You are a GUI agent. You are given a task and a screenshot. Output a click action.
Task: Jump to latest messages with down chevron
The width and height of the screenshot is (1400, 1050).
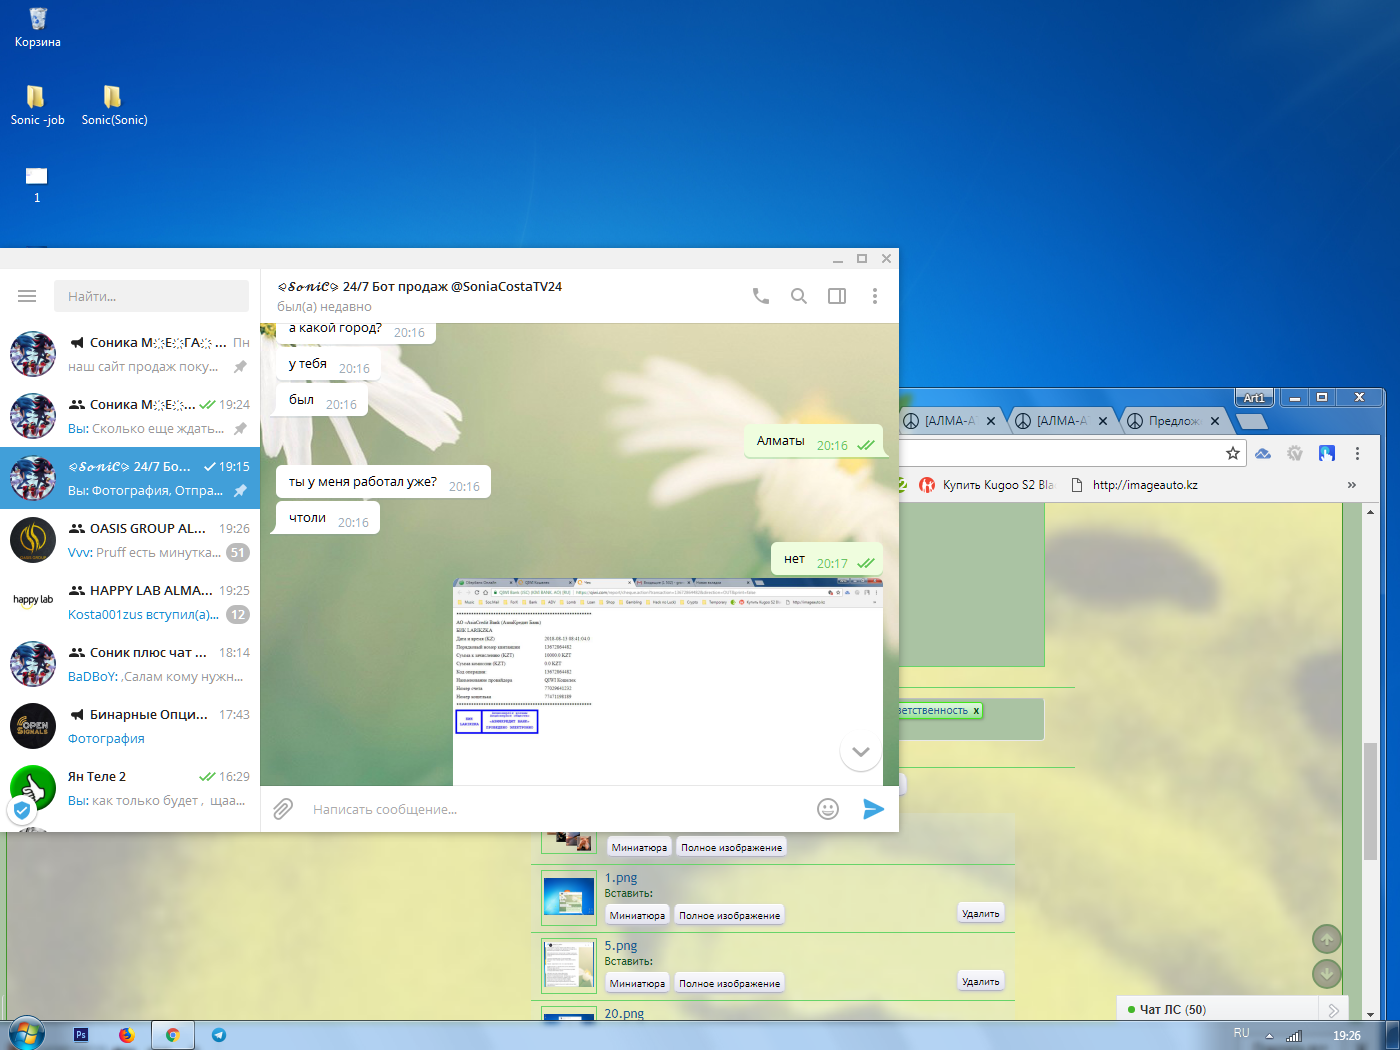tap(861, 752)
